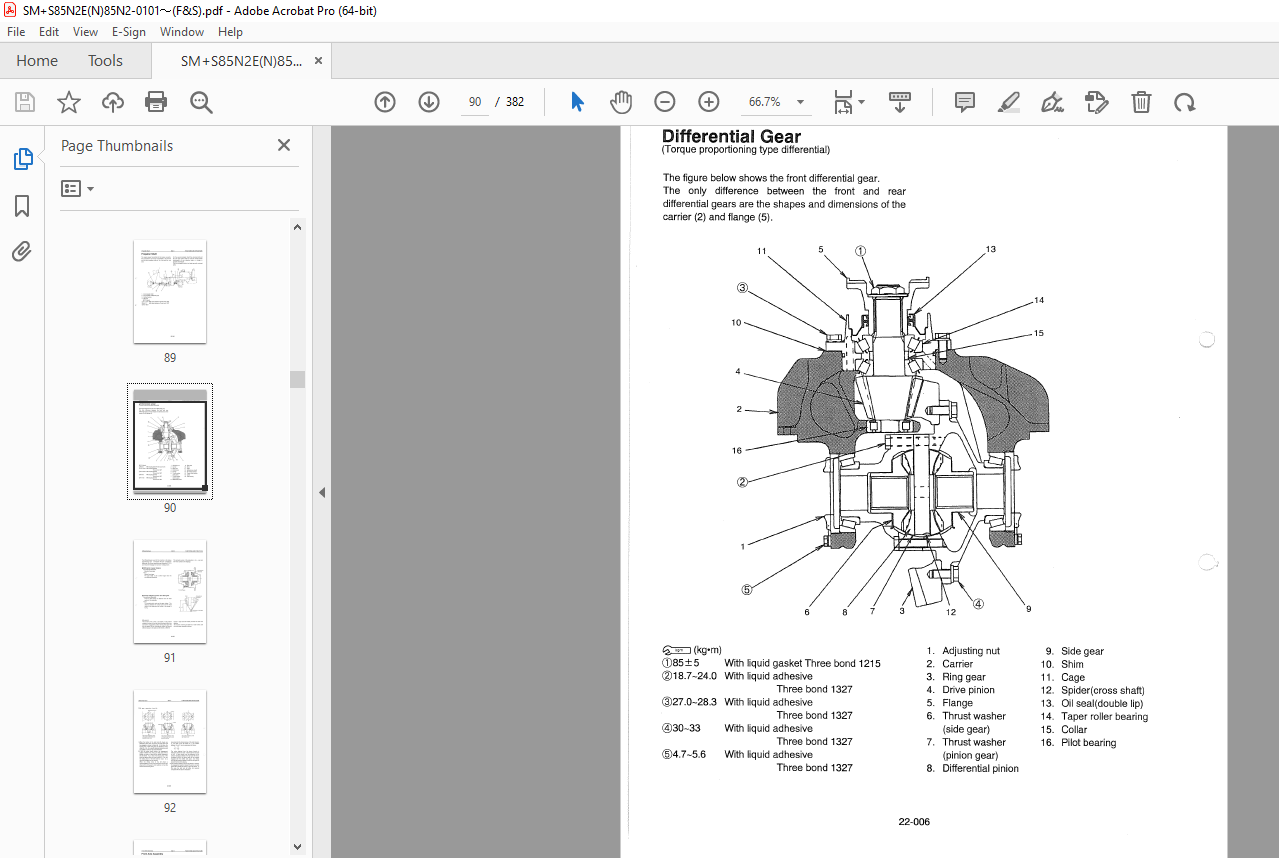Select the page 92 thumbnail

[170, 741]
